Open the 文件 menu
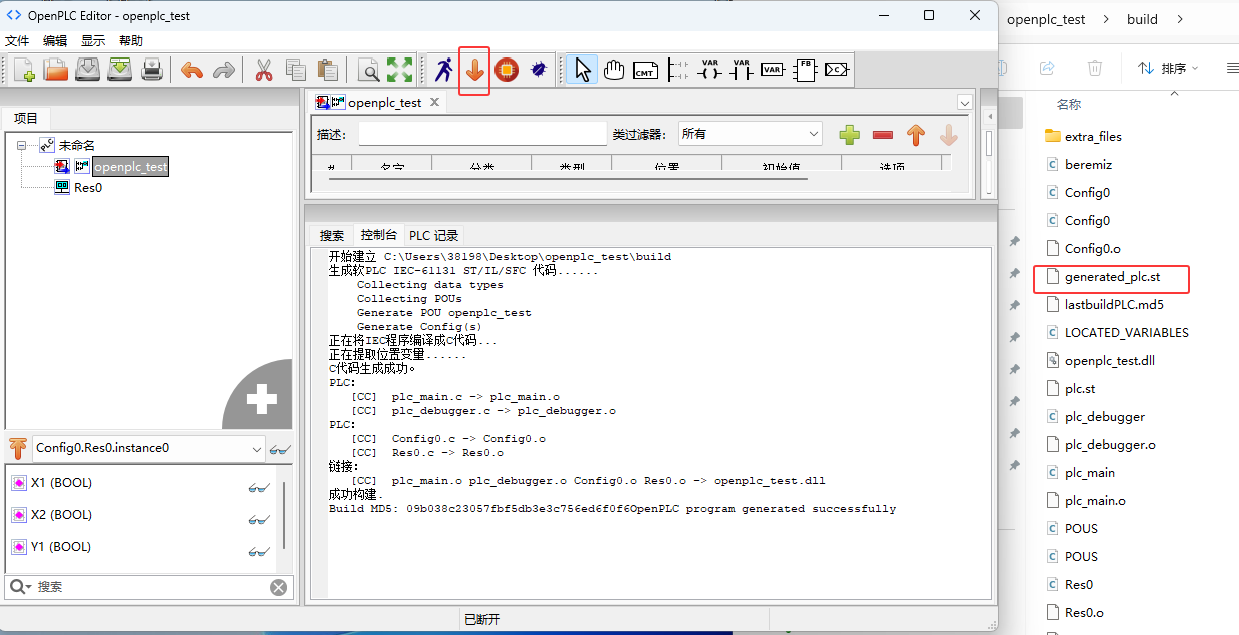Viewport: 1239px width, 635px height. coord(18,41)
